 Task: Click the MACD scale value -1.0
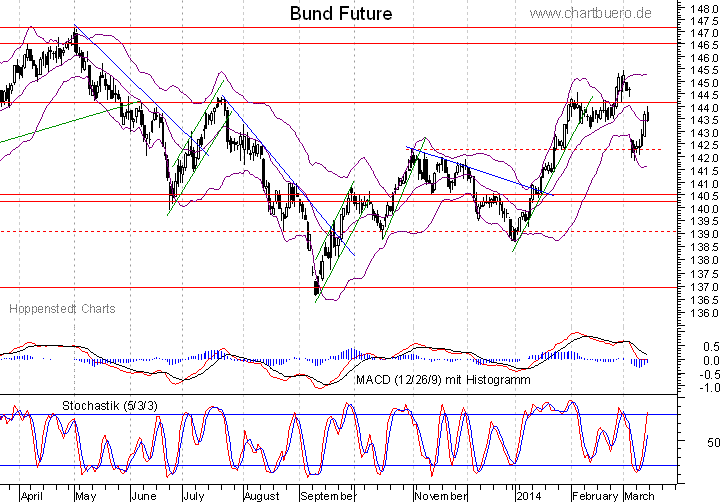point(709,388)
